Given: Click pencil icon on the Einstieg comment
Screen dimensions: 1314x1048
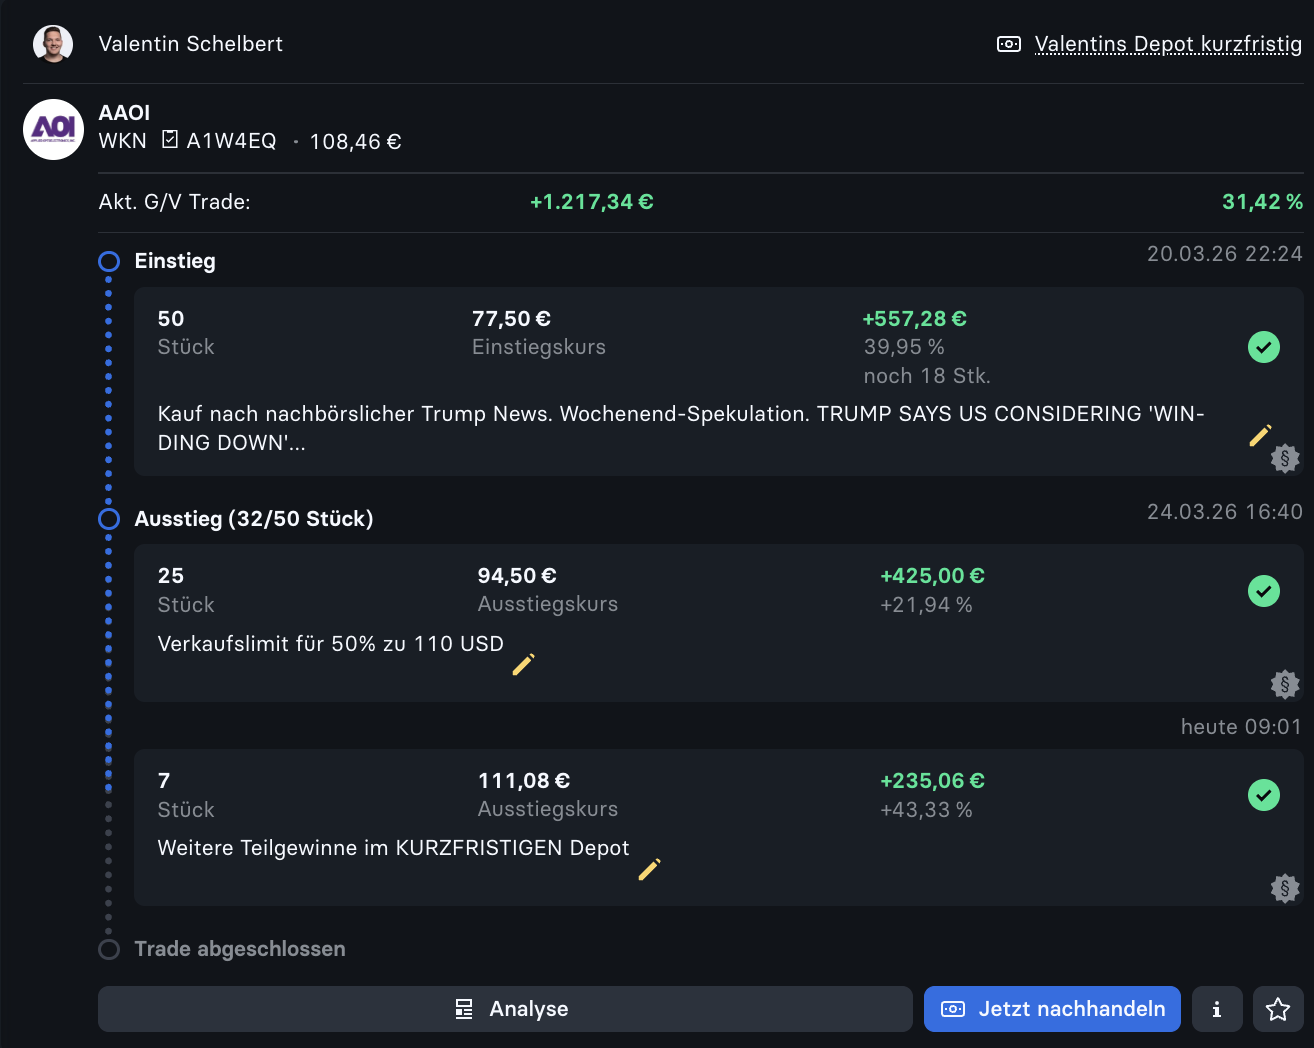Looking at the screenshot, I should [1260, 435].
